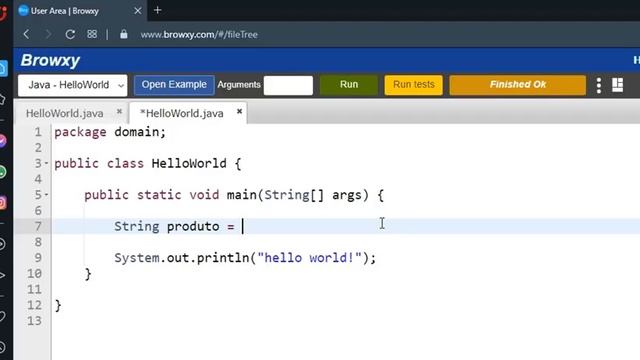640x360 pixels.
Task: Click on 'public class HelloWorld {' line
Action: (148, 164)
